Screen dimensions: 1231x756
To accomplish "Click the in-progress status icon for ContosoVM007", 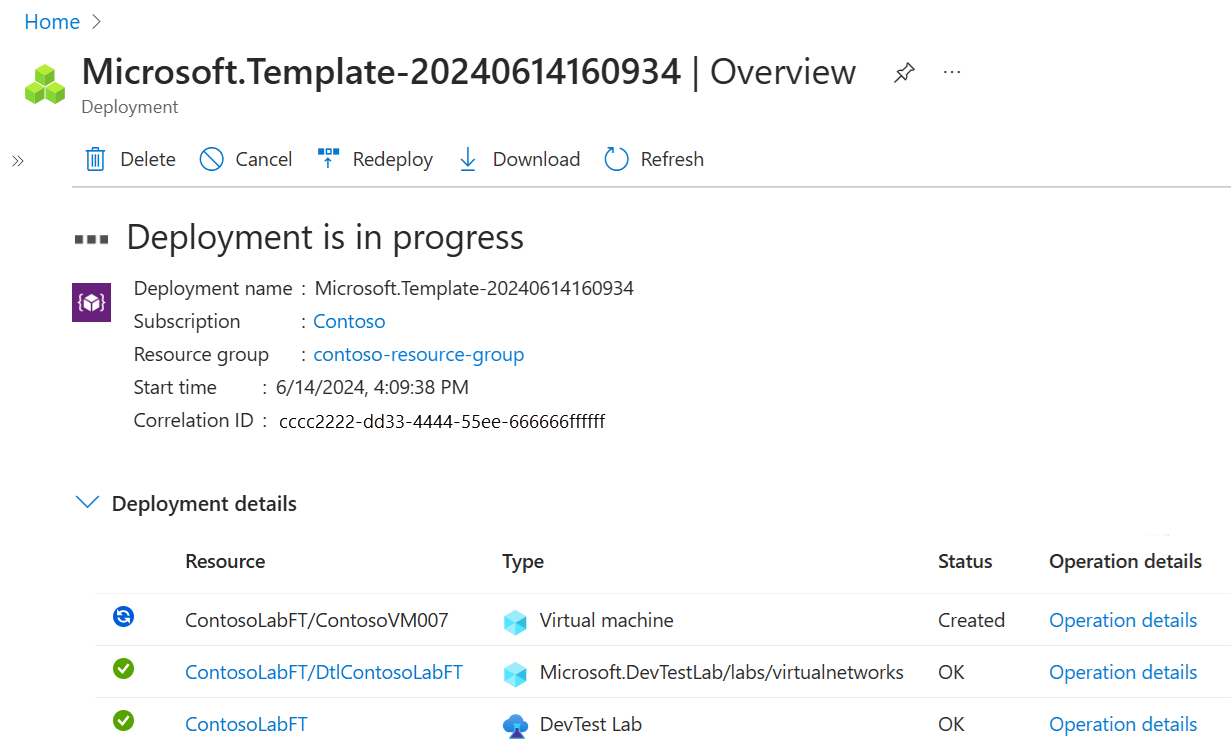I will click(x=123, y=617).
